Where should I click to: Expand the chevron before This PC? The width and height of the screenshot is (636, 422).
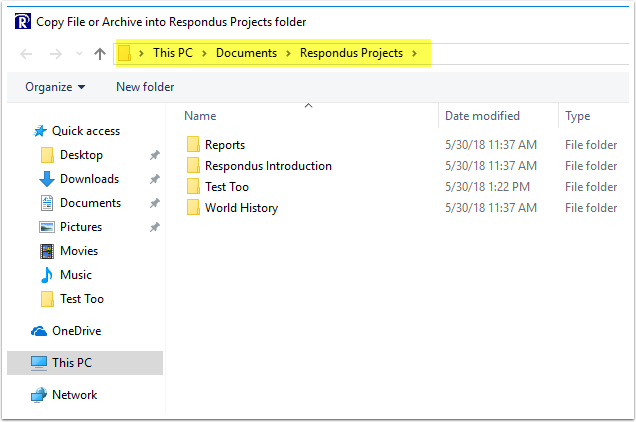coord(141,53)
